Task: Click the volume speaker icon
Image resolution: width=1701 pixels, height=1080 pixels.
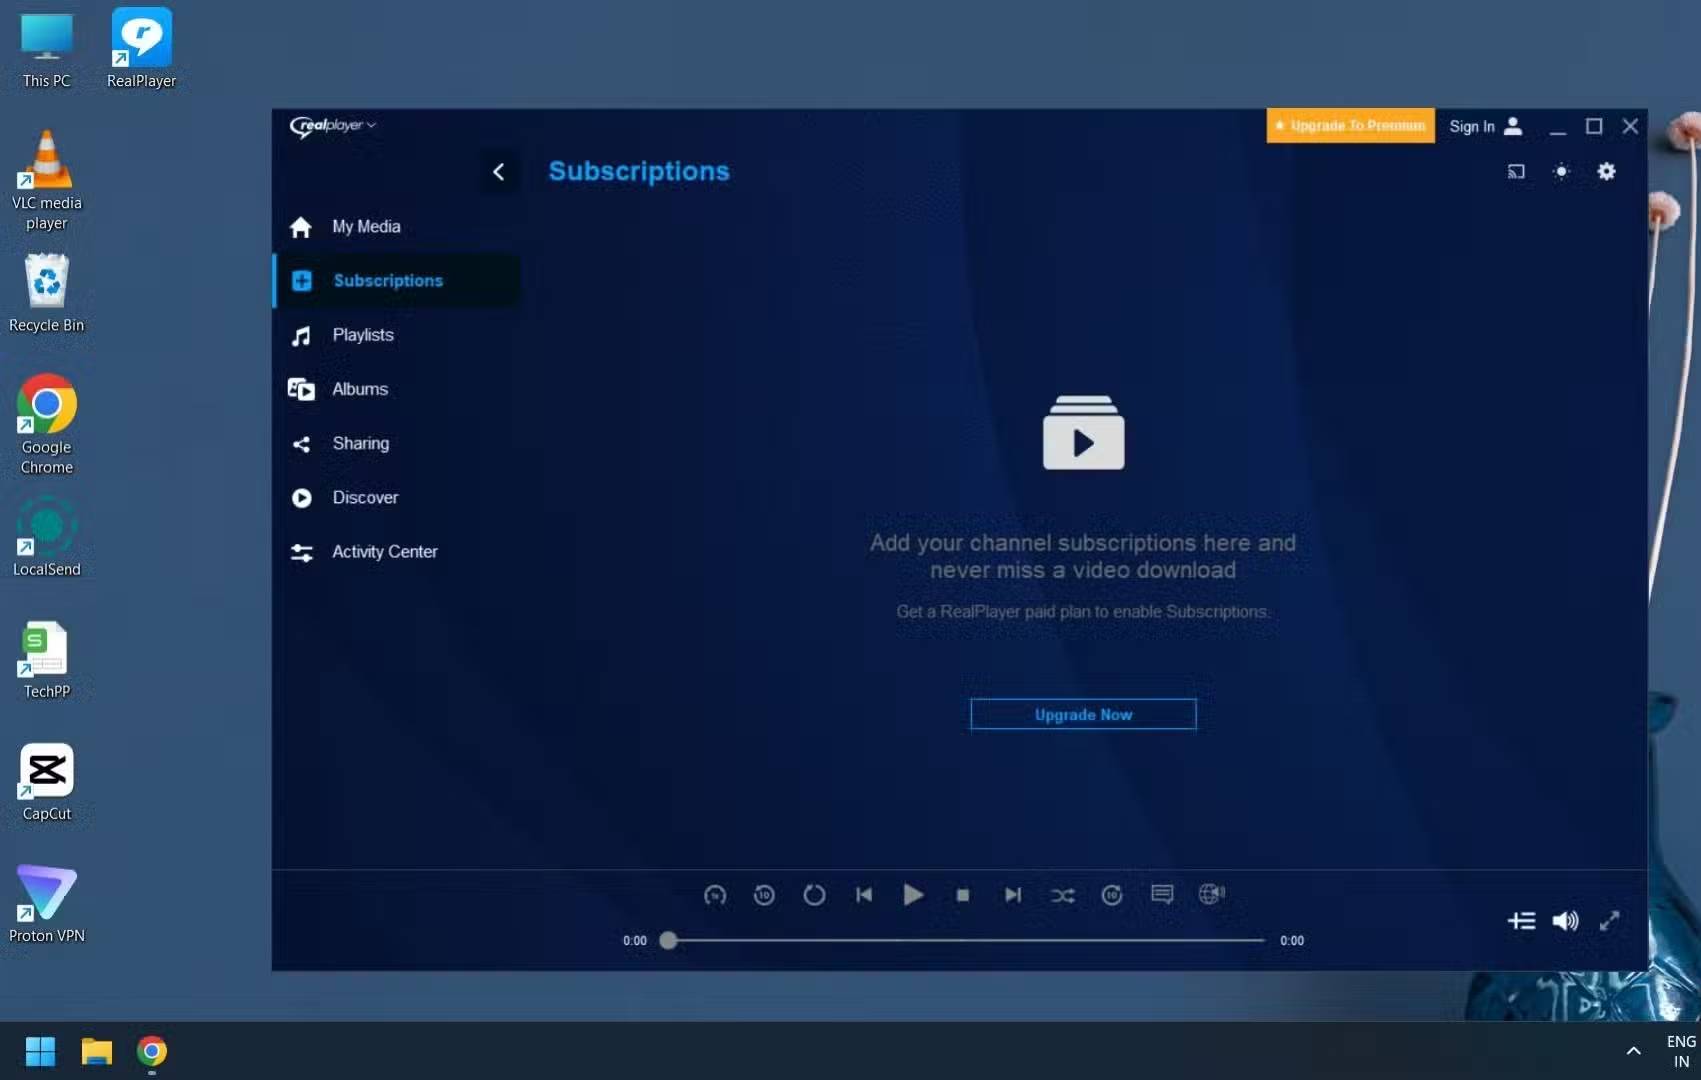Action: (1566, 921)
